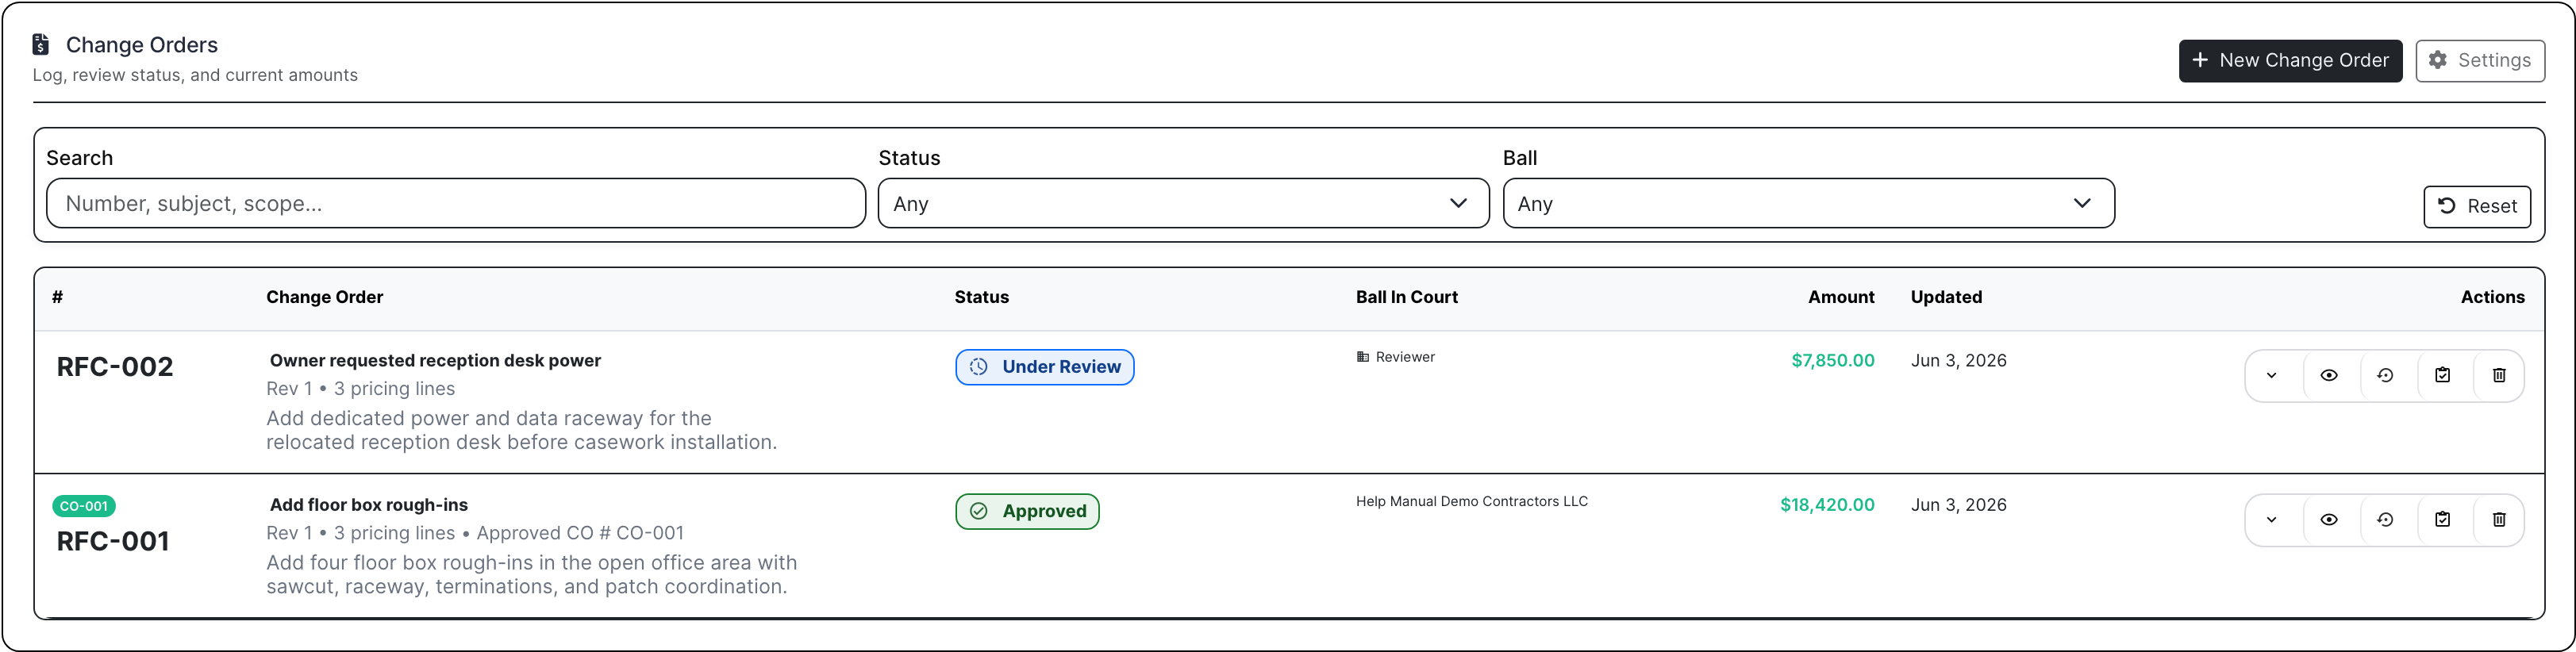Click the clock icon in Under Review badge

tap(979, 367)
